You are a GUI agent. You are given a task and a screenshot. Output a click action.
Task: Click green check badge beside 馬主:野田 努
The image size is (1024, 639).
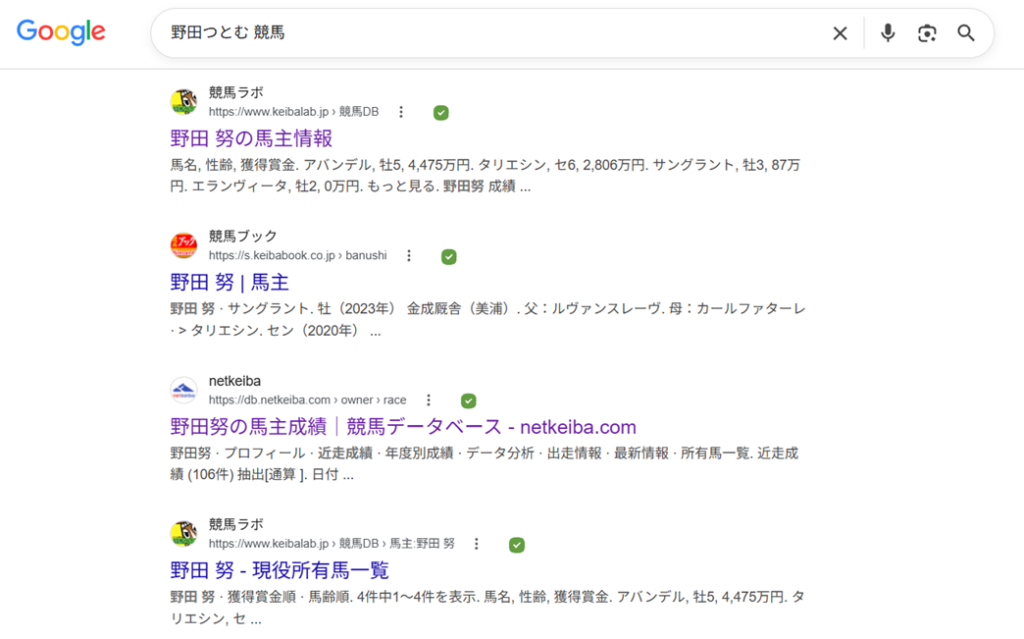coord(517,545)
